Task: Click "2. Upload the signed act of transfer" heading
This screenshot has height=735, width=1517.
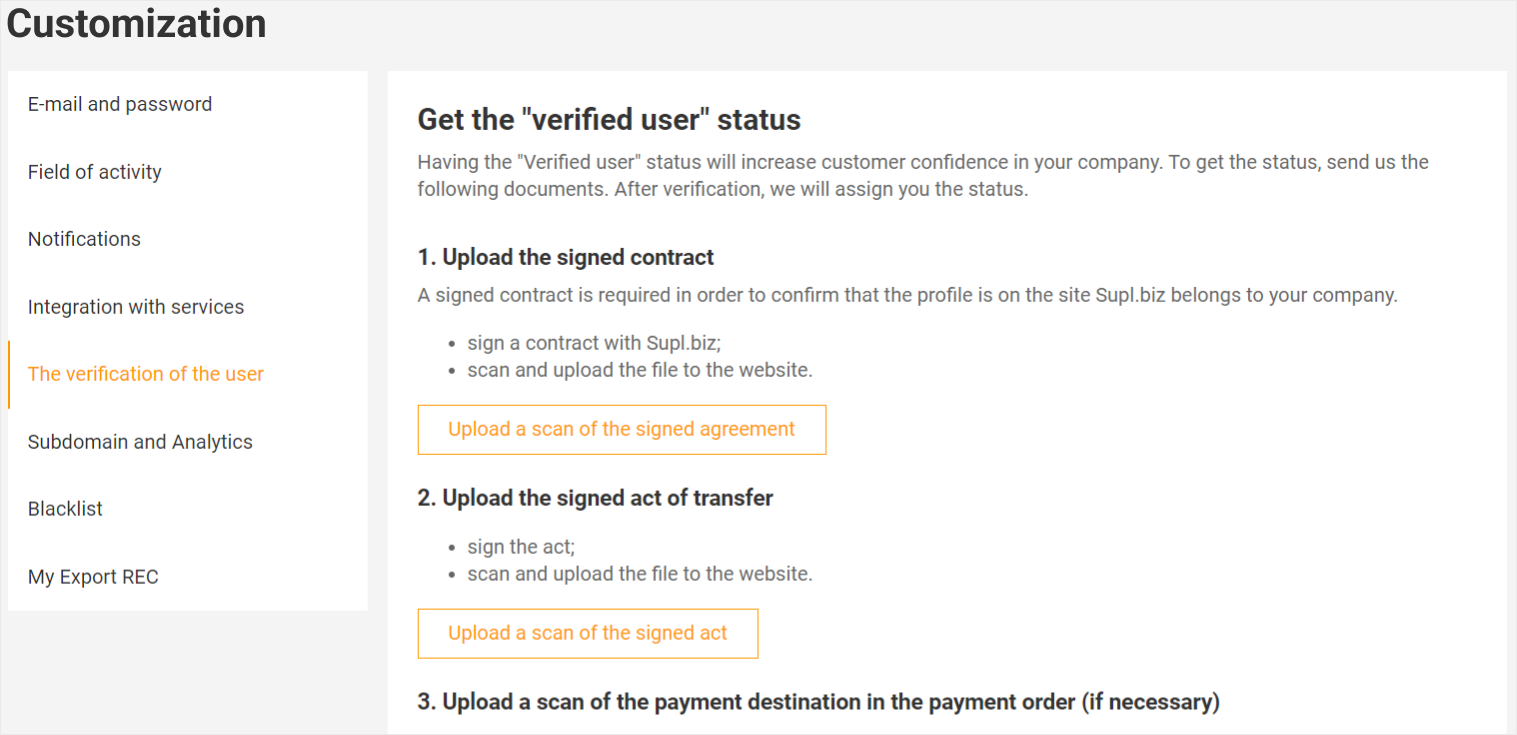Action: coord(595,498)
